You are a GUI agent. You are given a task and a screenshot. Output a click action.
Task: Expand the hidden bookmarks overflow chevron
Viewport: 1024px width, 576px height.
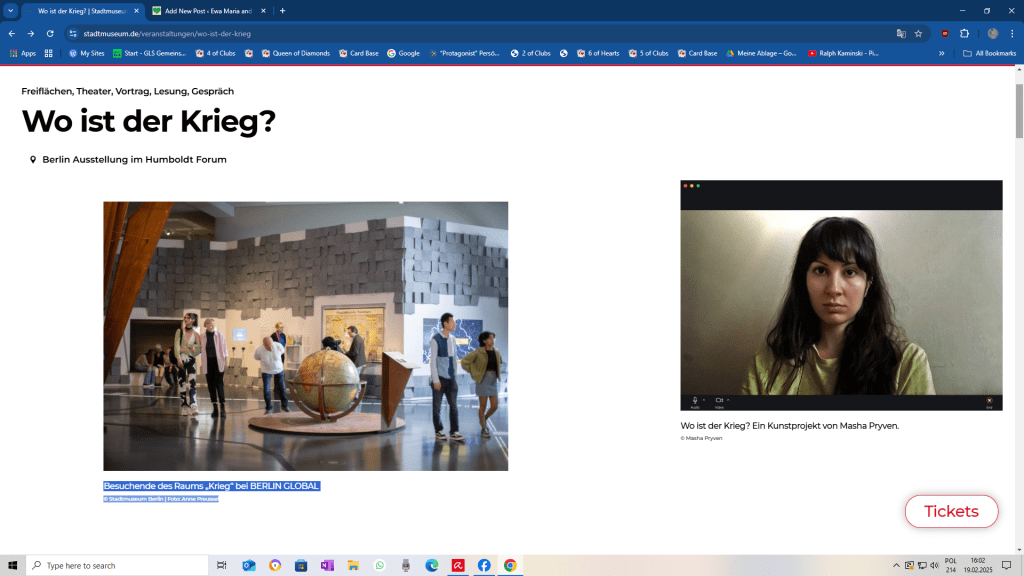point(941,53)
